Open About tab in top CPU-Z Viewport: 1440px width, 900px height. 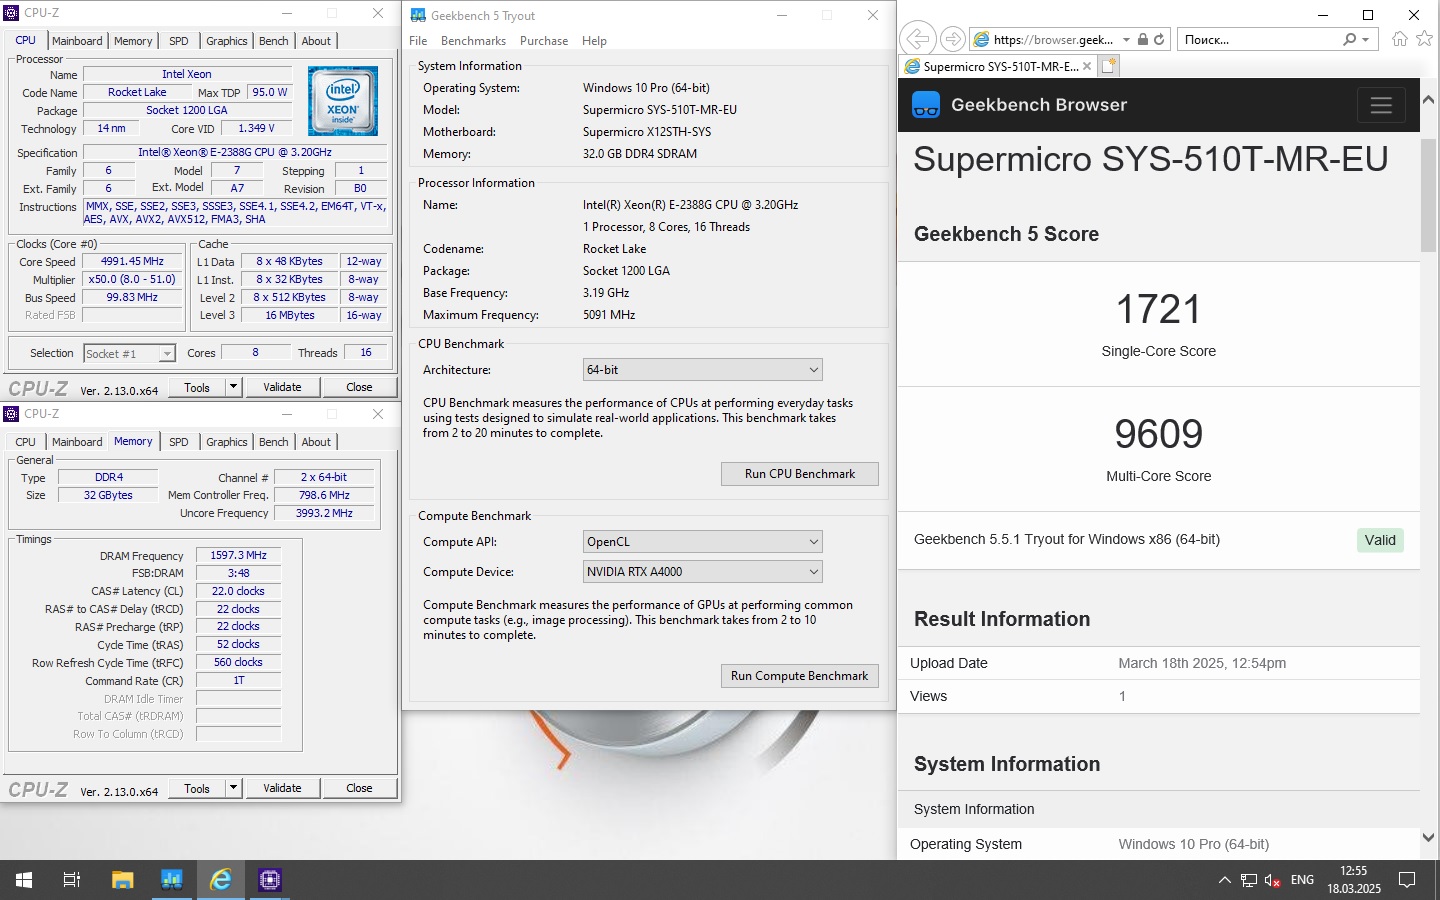pos(316,41)
